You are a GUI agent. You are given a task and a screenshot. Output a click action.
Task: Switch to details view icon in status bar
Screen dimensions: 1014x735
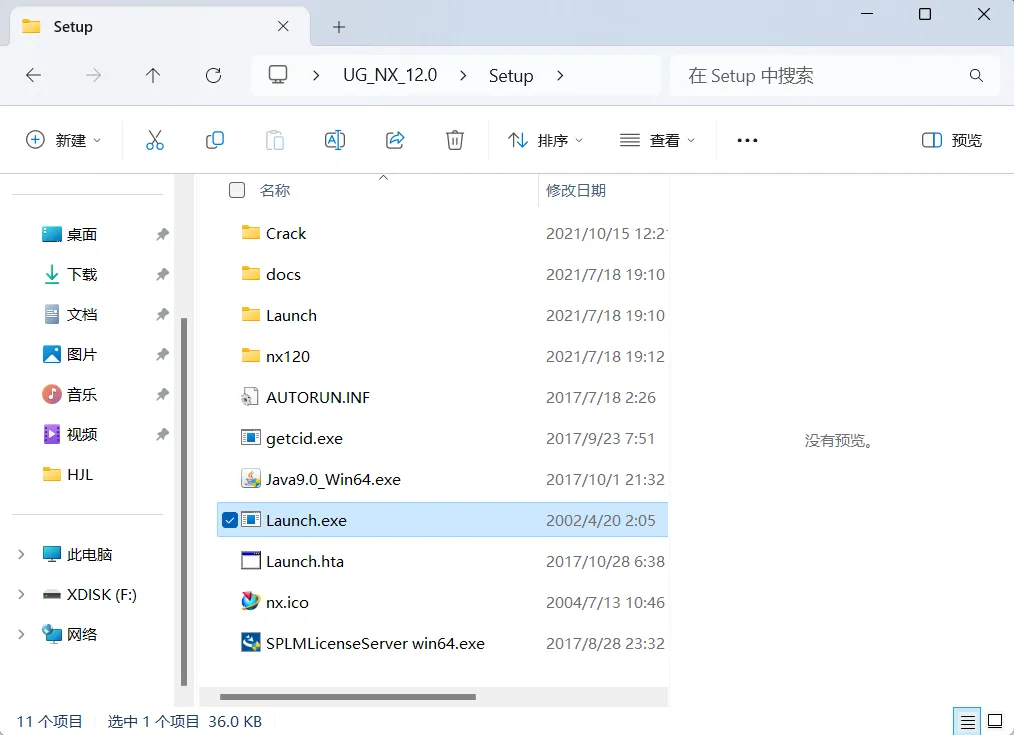coord(967,721)
